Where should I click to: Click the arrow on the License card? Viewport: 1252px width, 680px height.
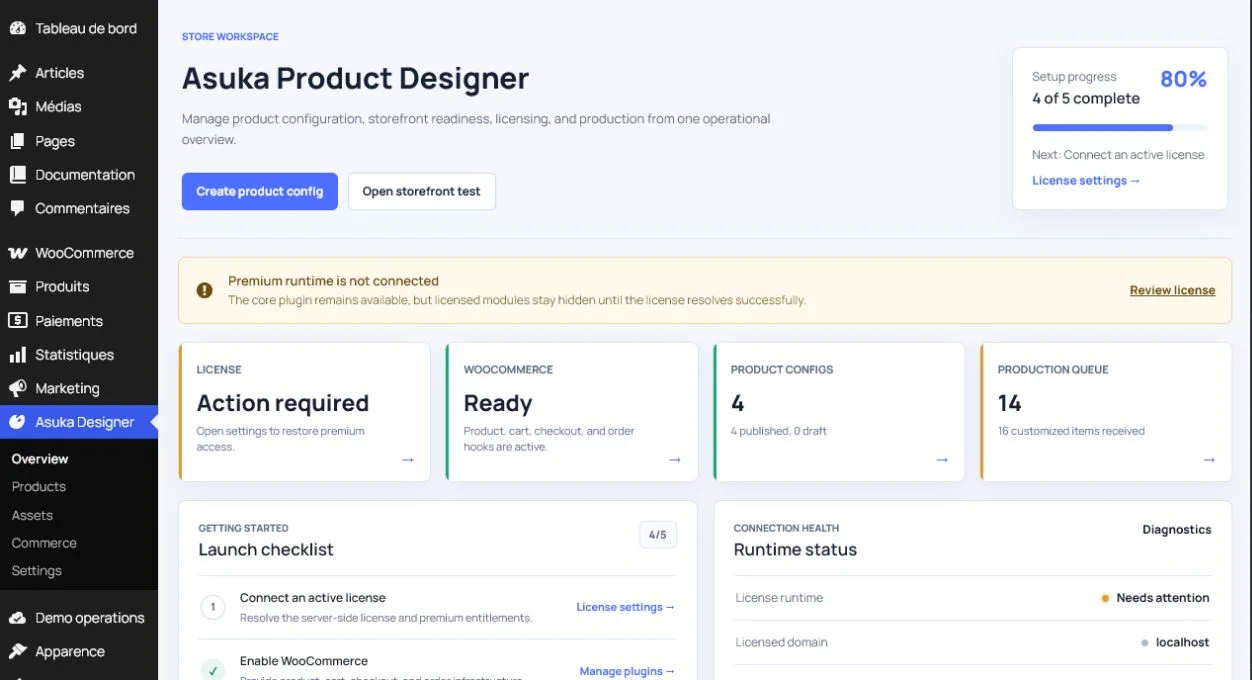[x=408, y=460]
